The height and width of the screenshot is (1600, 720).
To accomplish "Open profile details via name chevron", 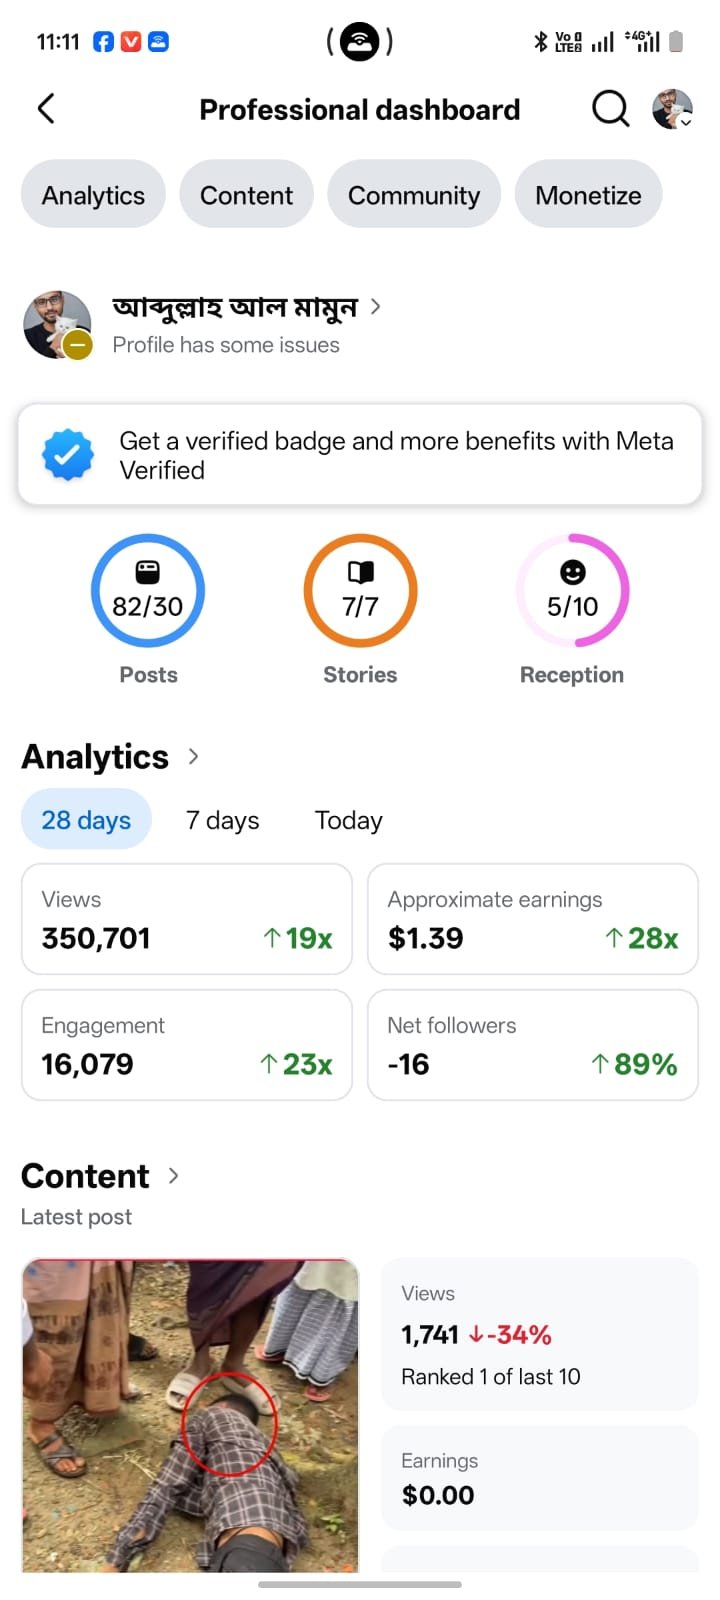I will 375,307.
